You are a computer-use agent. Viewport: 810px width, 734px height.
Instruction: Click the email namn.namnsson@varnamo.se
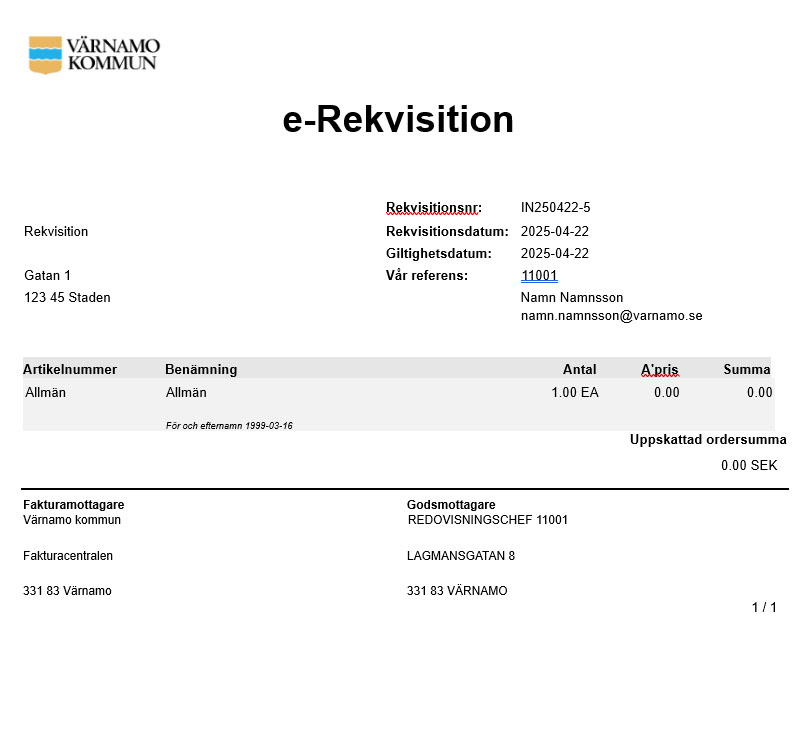(x=612, y=316)
